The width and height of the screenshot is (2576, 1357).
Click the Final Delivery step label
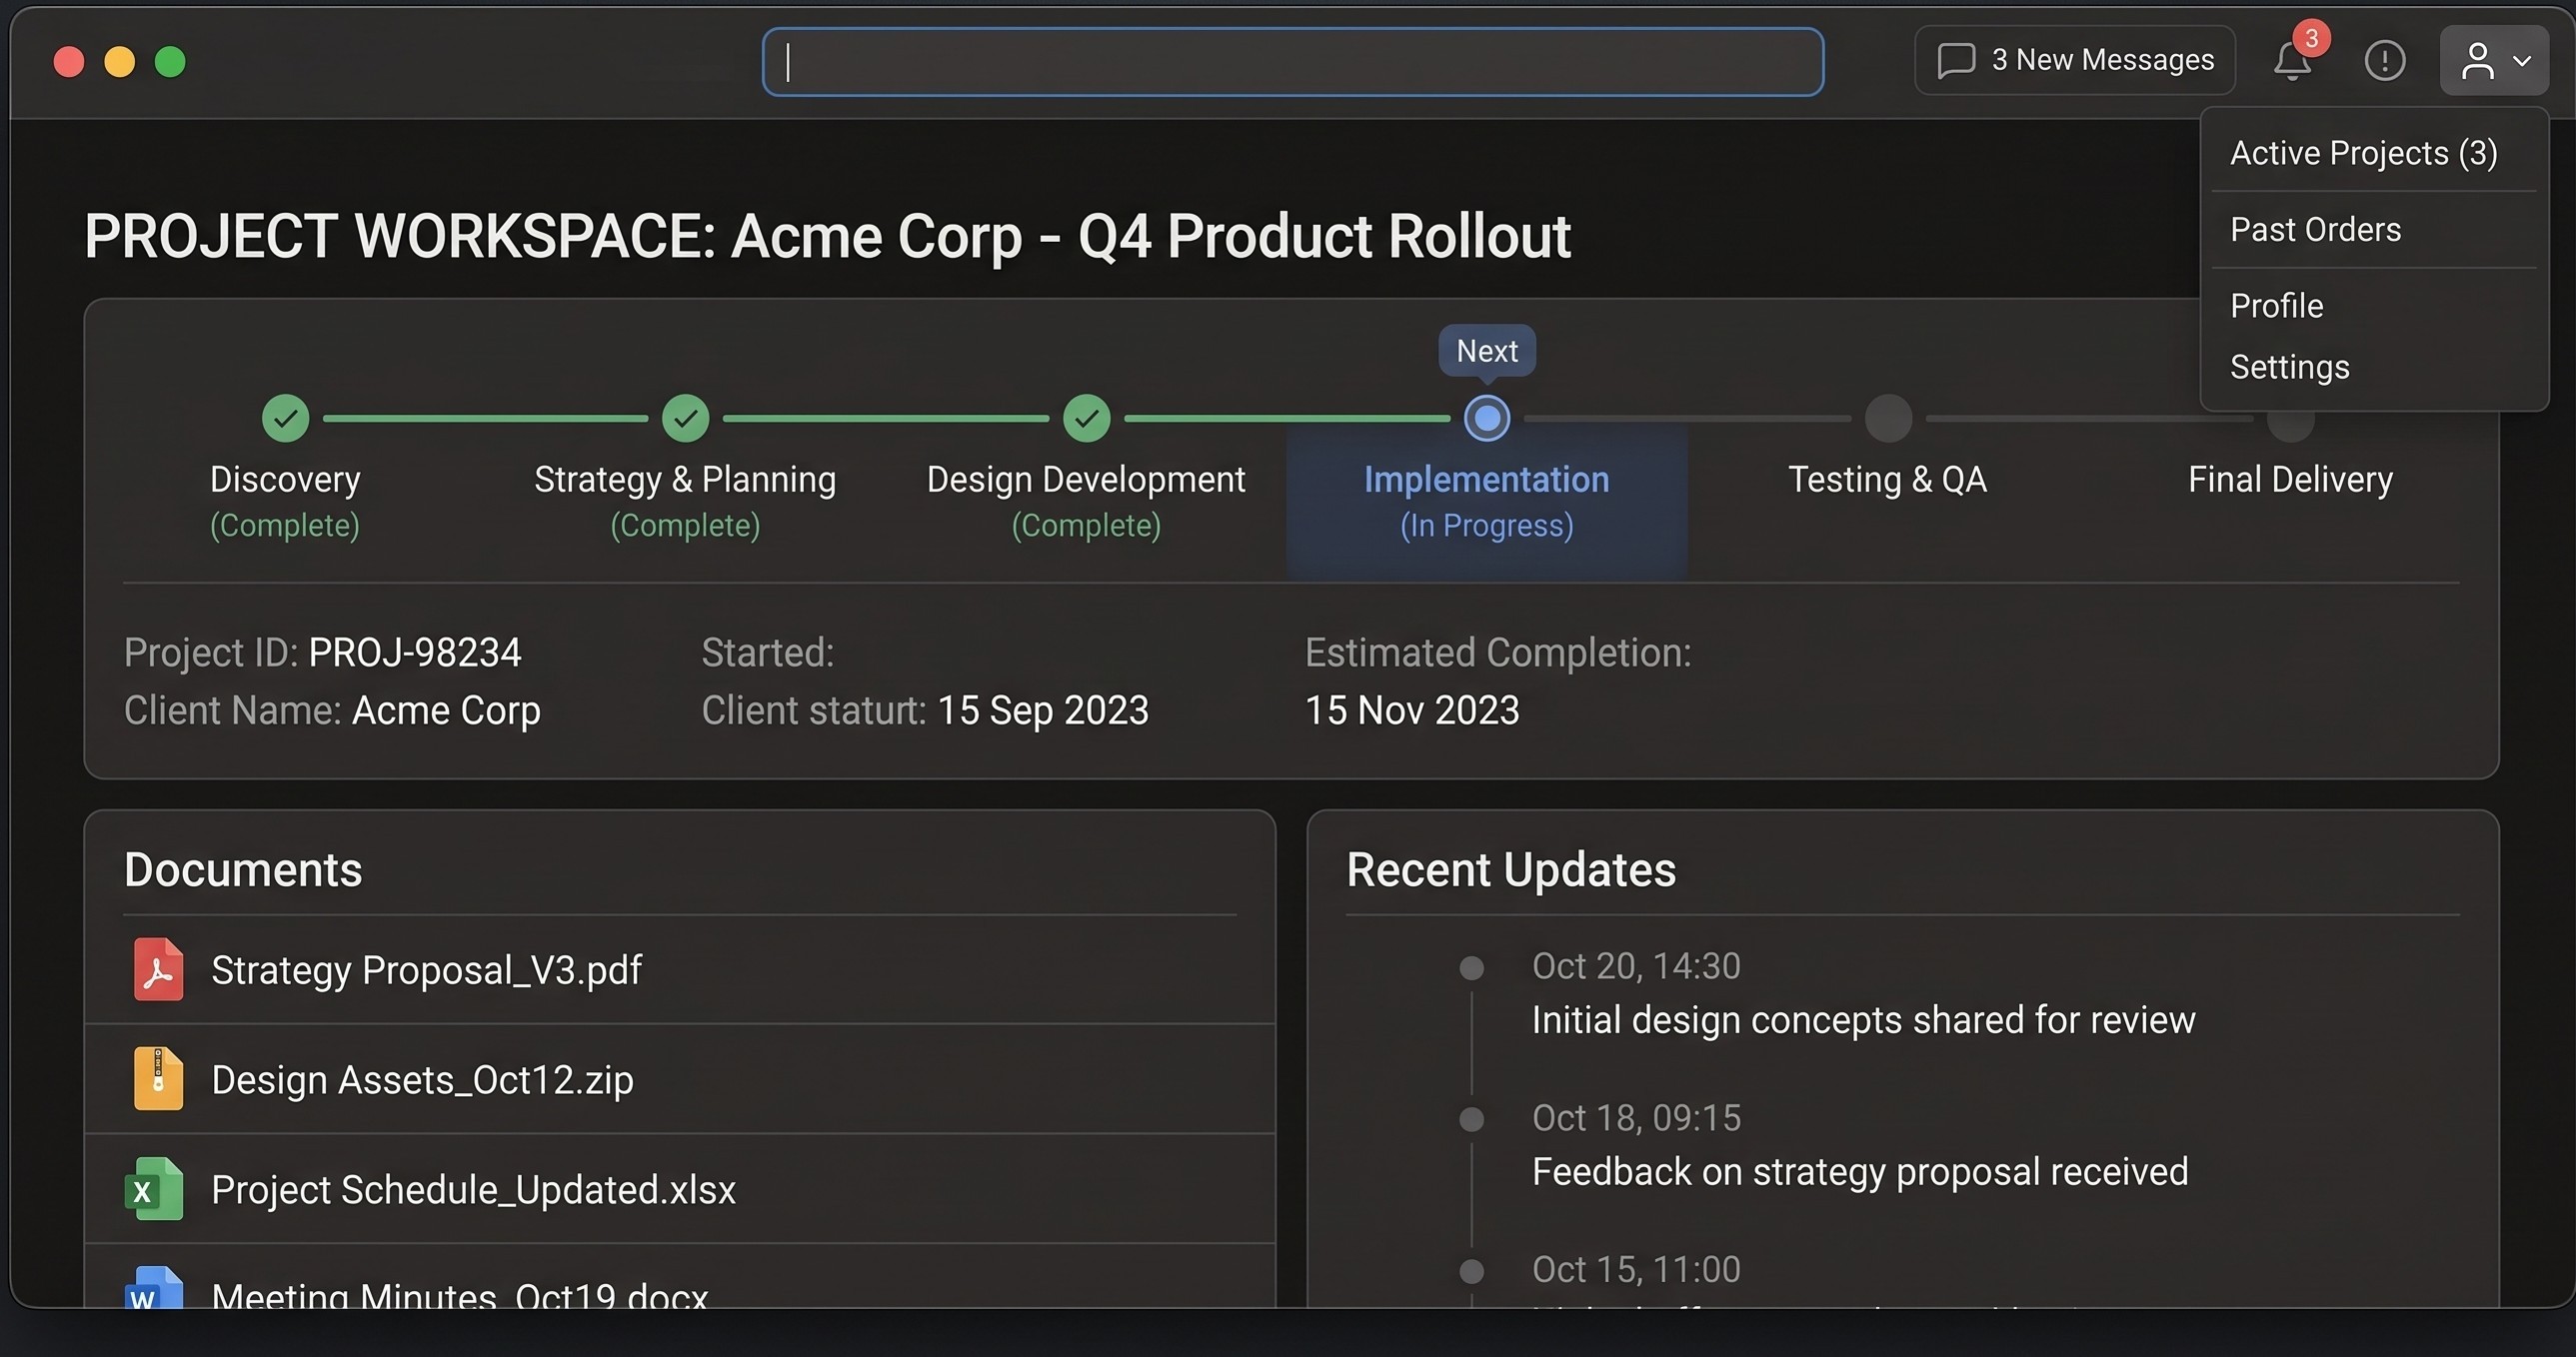2290,480
